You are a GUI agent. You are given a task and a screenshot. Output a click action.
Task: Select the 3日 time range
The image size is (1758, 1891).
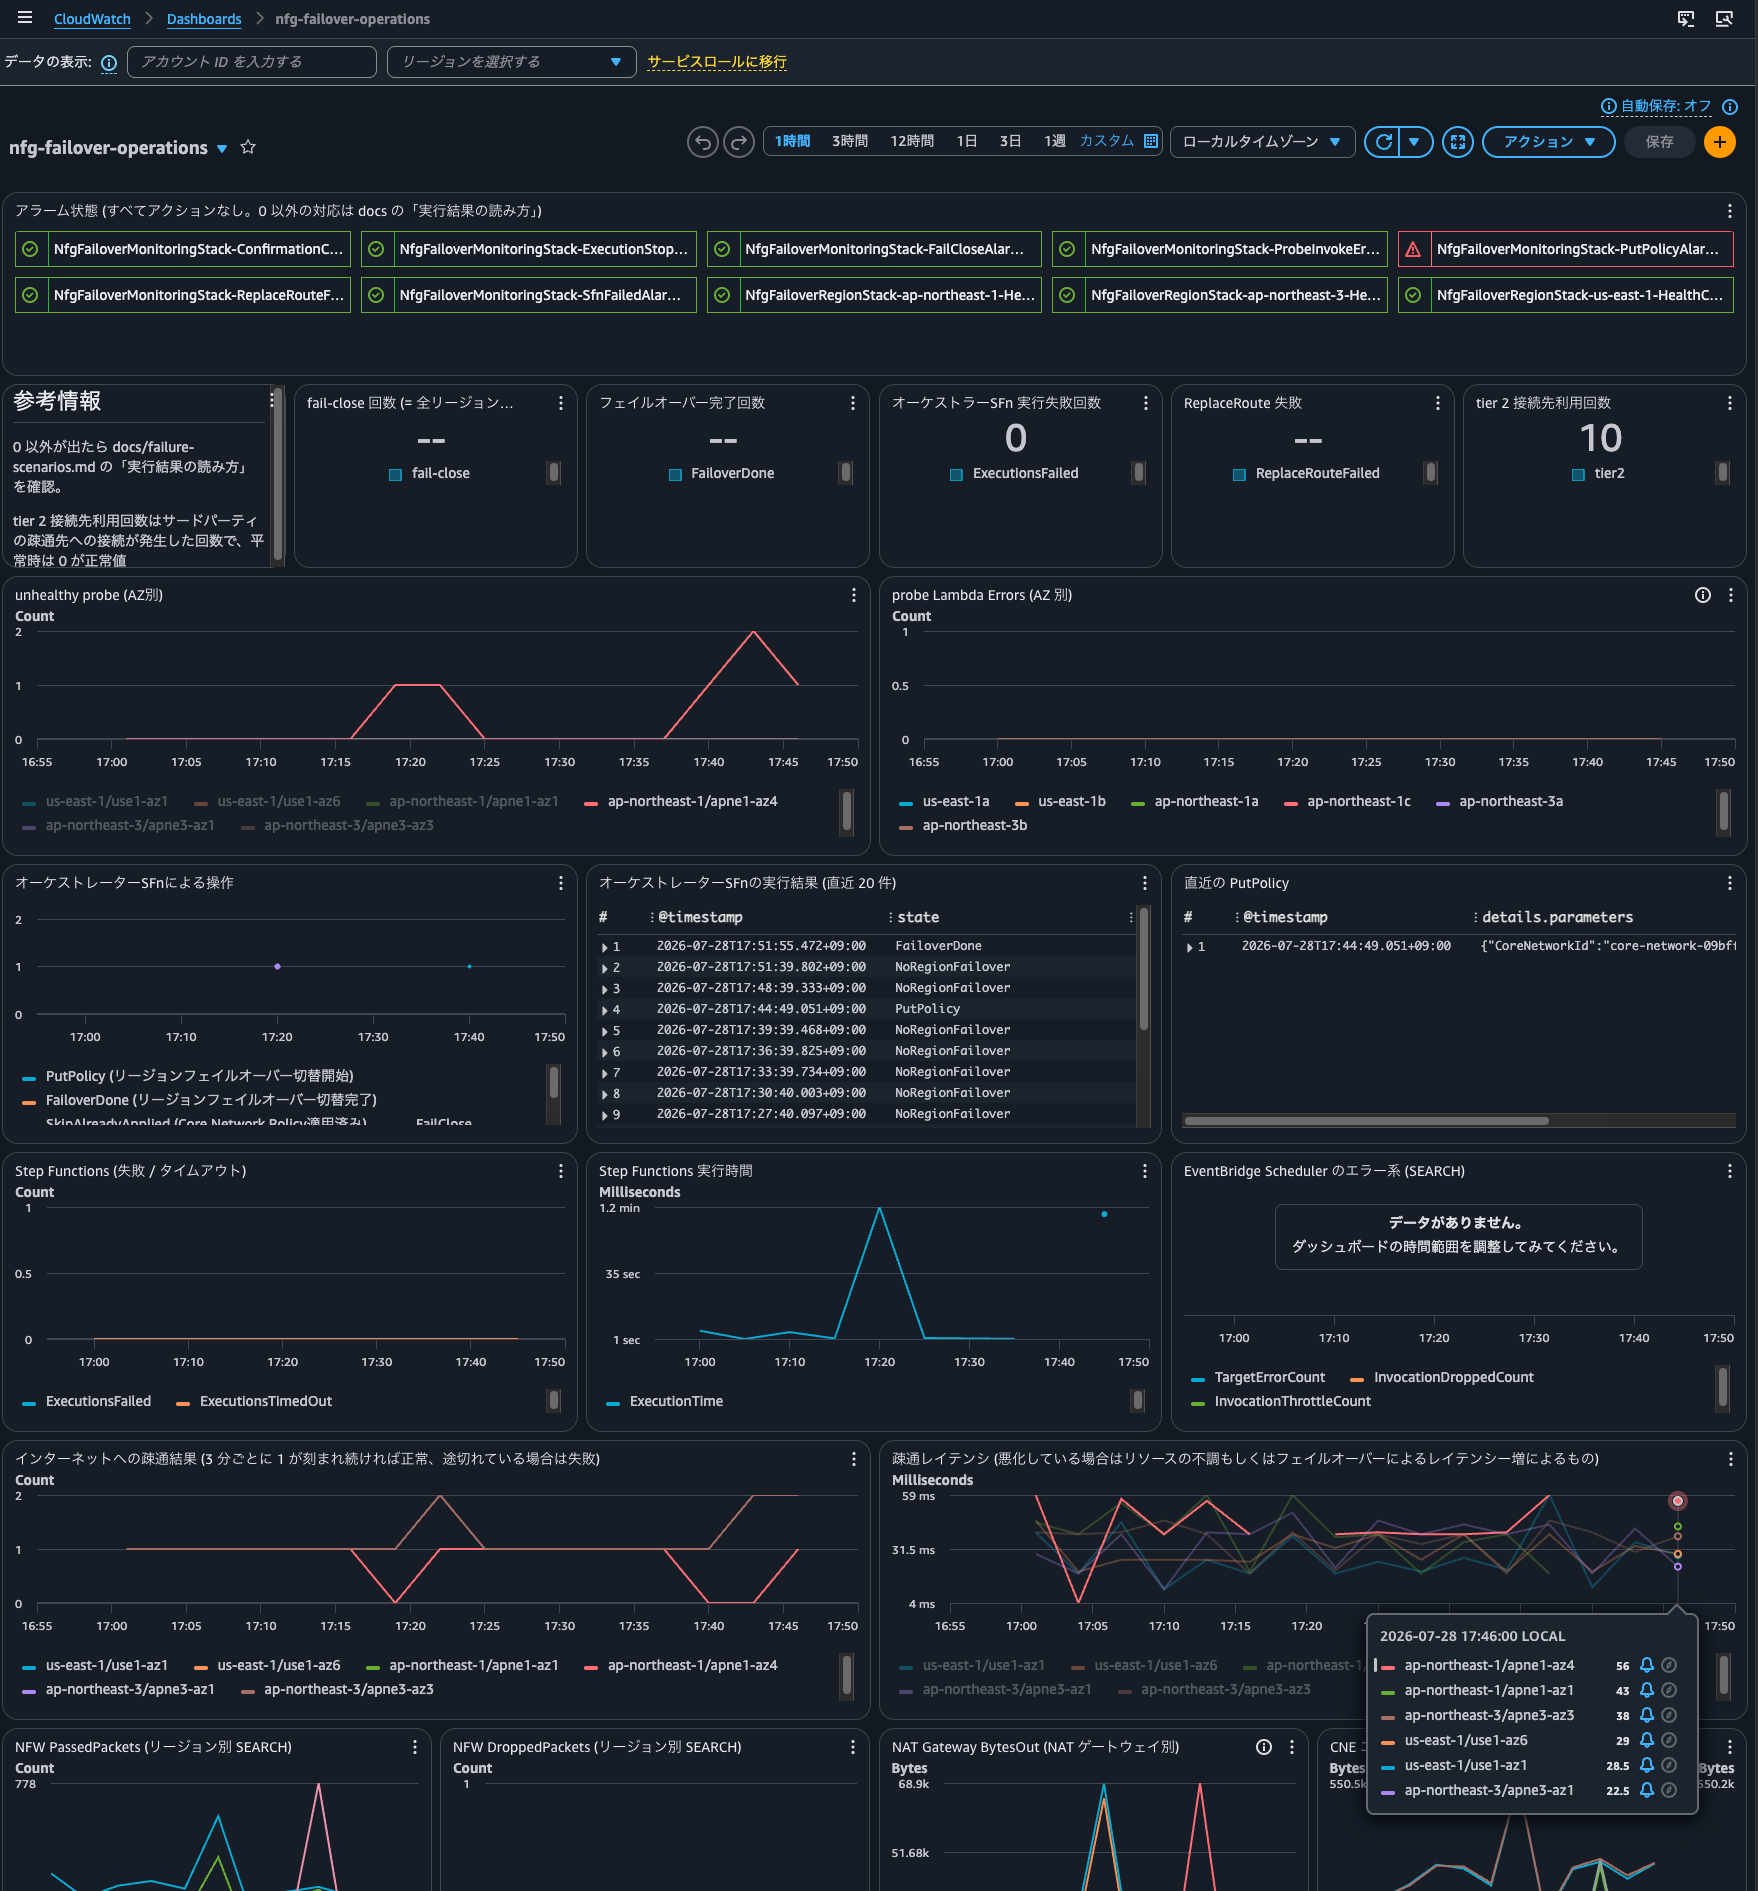coord(1010,141)
